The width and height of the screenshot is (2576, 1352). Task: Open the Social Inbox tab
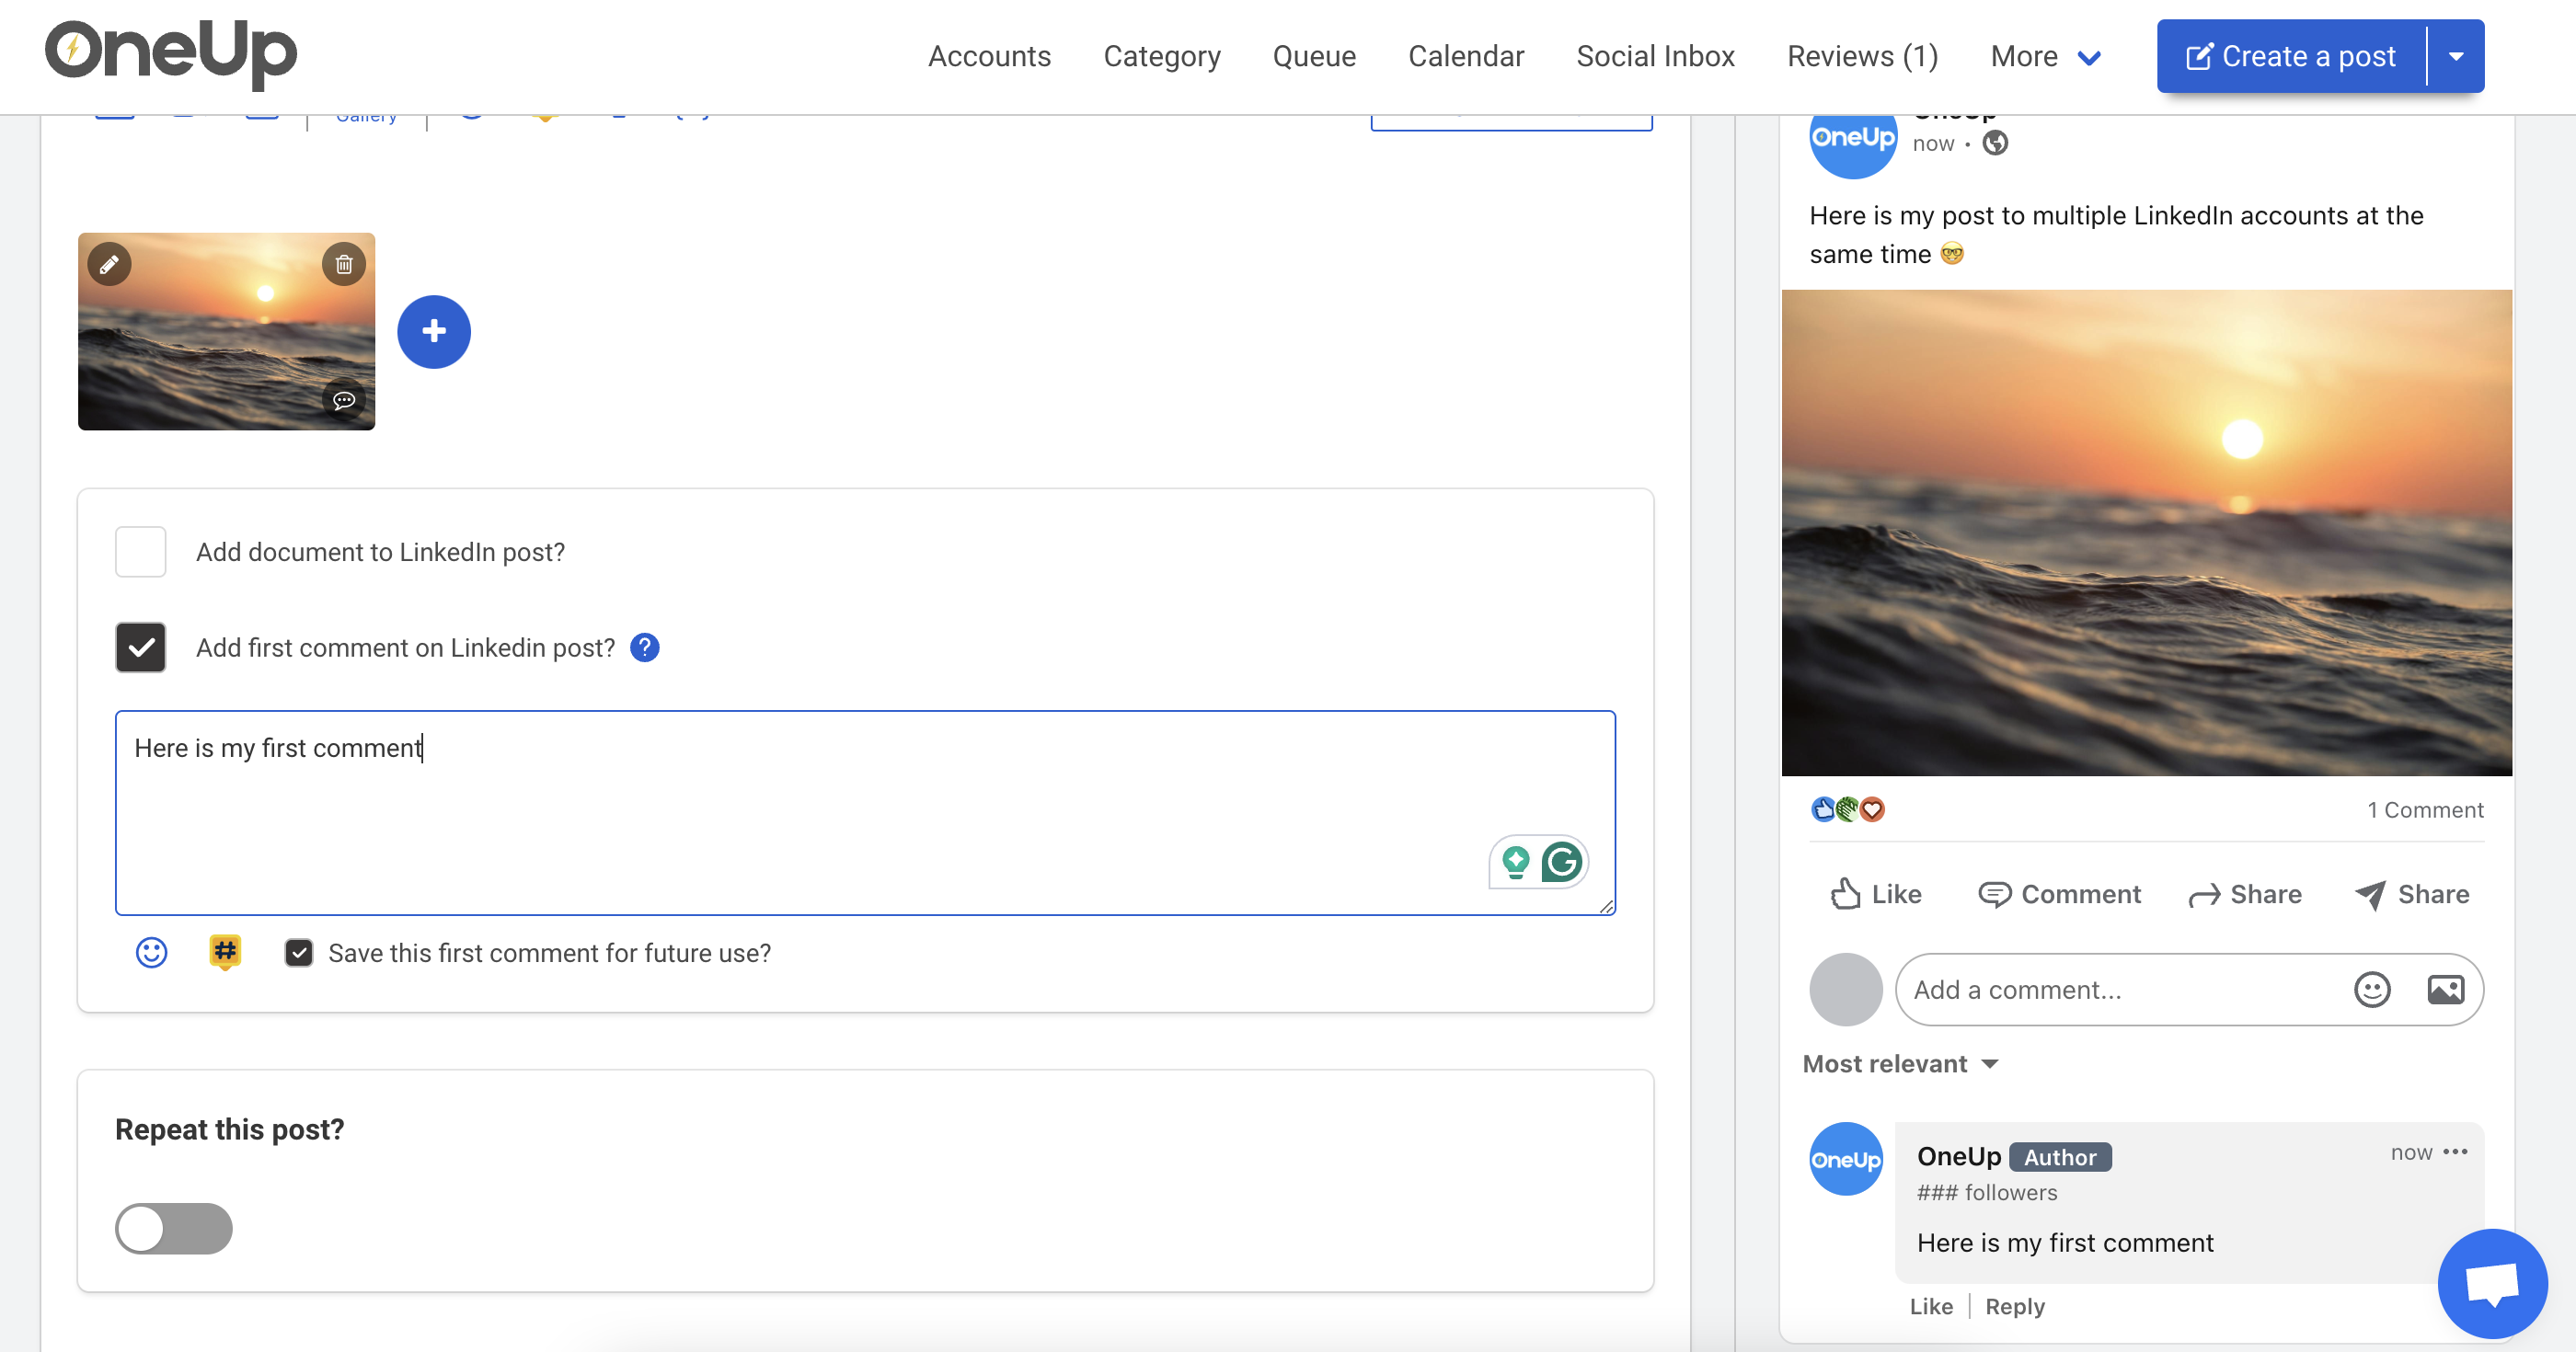(1656, 54)
